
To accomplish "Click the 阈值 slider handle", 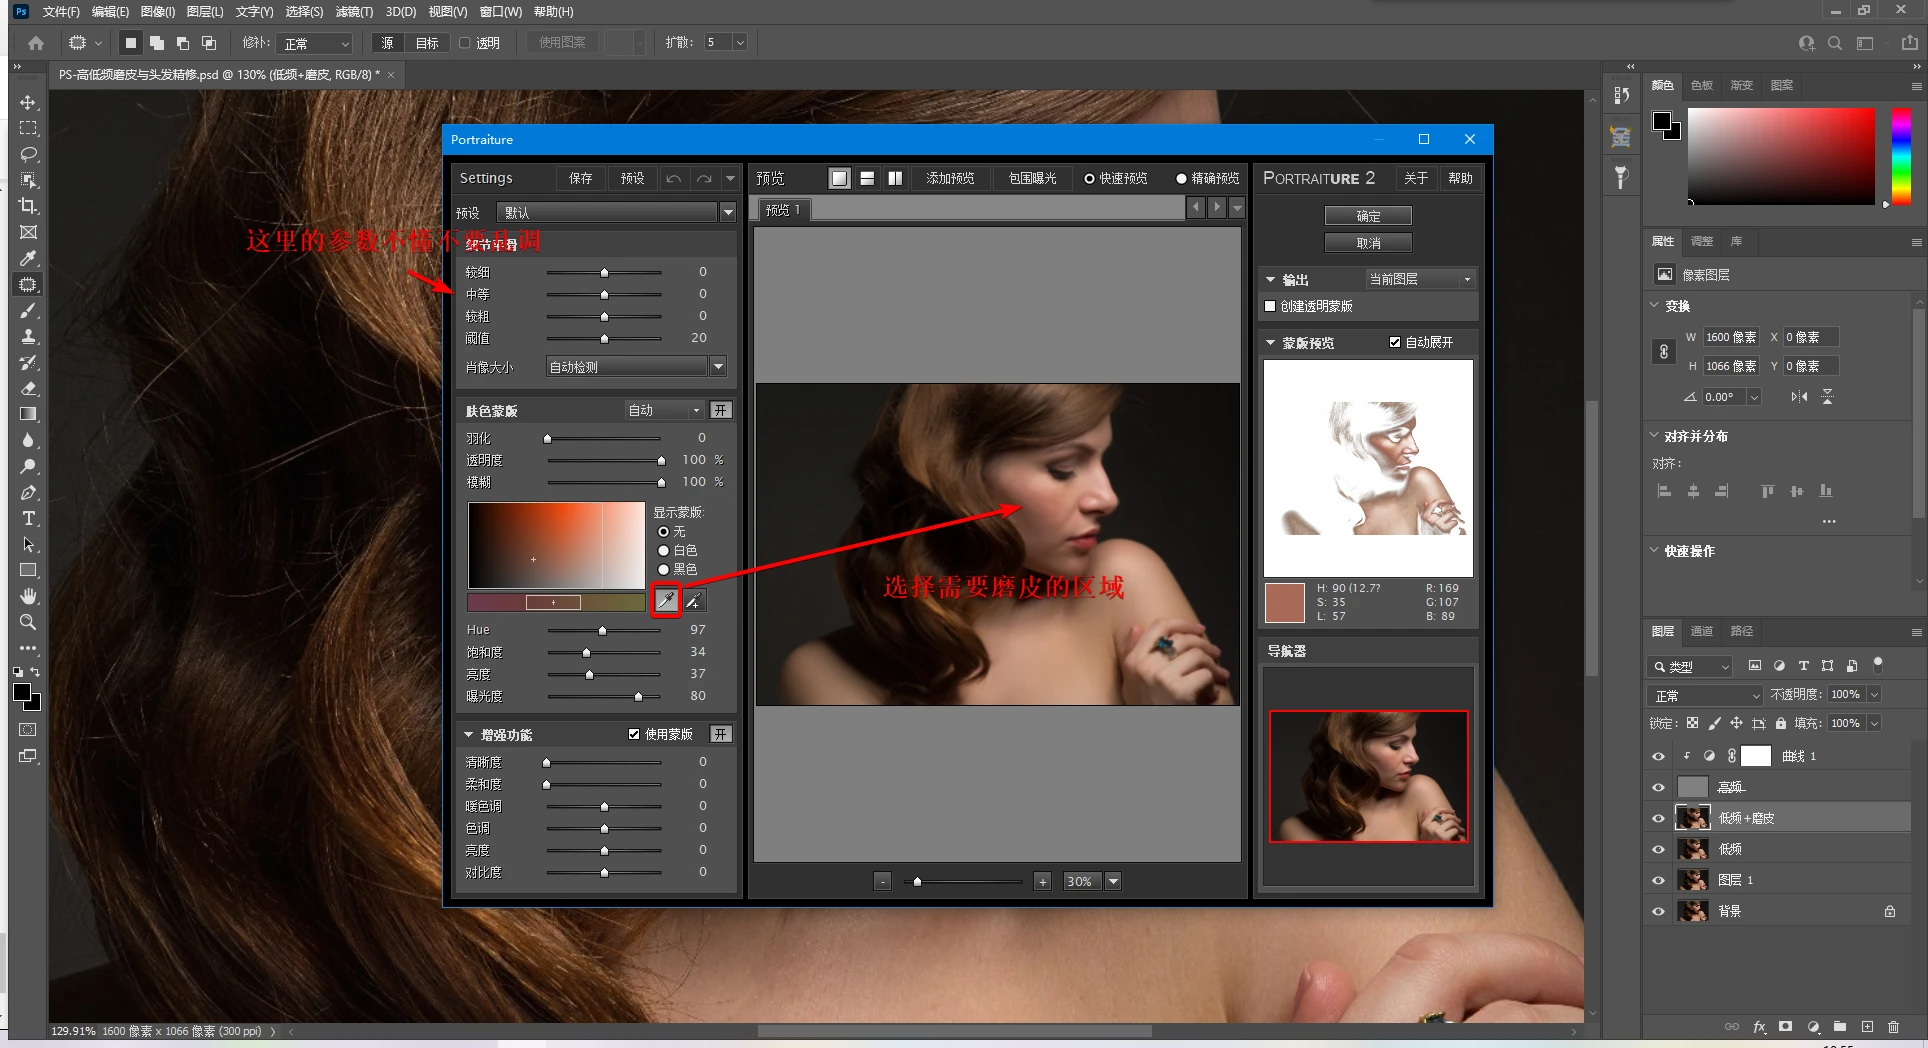I will point(604,339).
